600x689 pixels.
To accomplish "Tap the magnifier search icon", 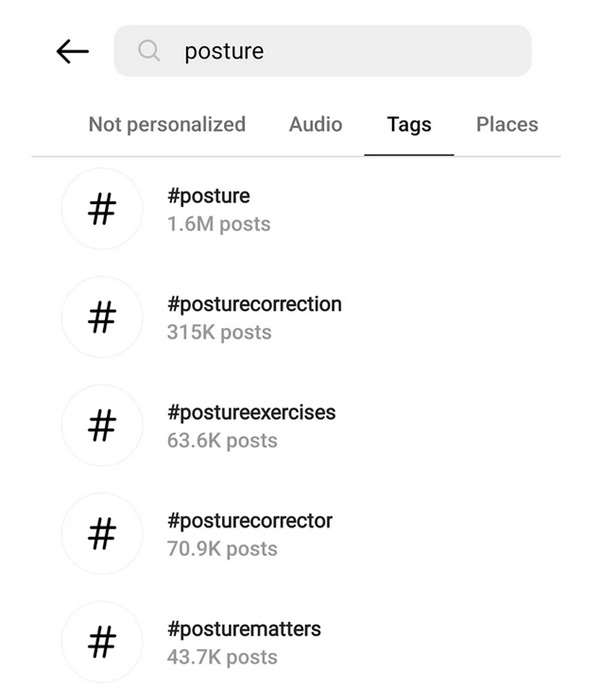I will (x=149, y=51).
